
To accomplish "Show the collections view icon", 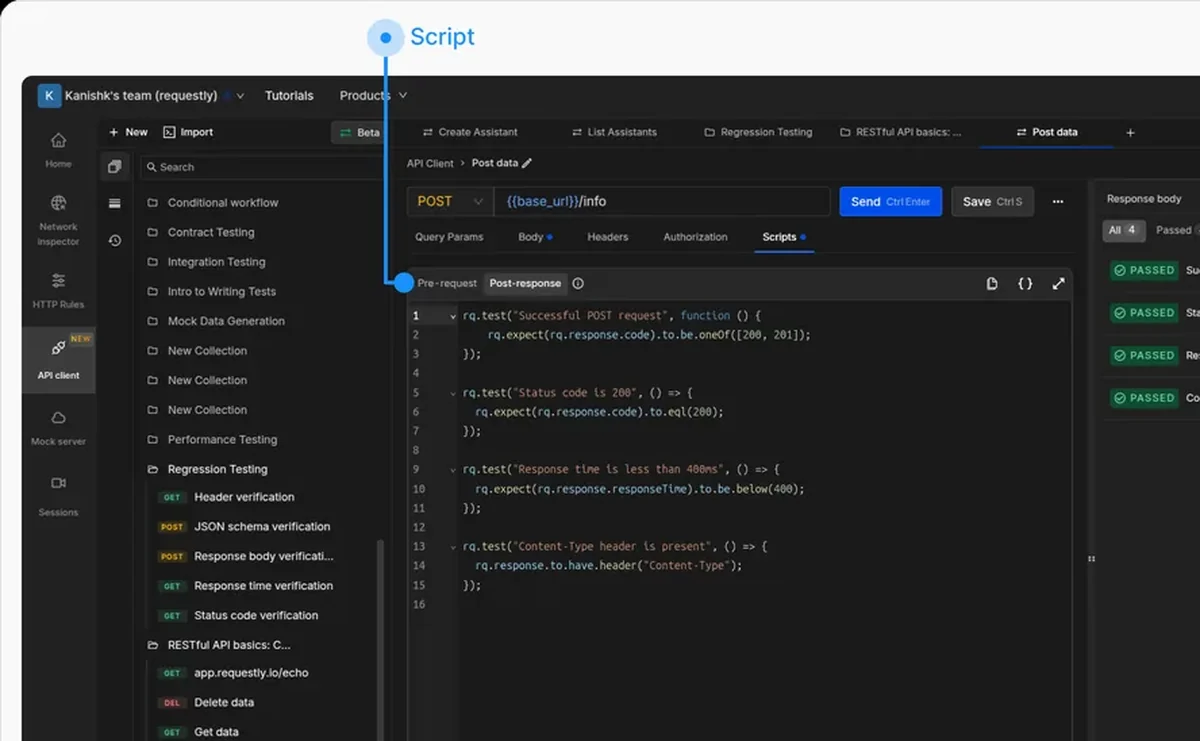I will [x=115, y=167].
